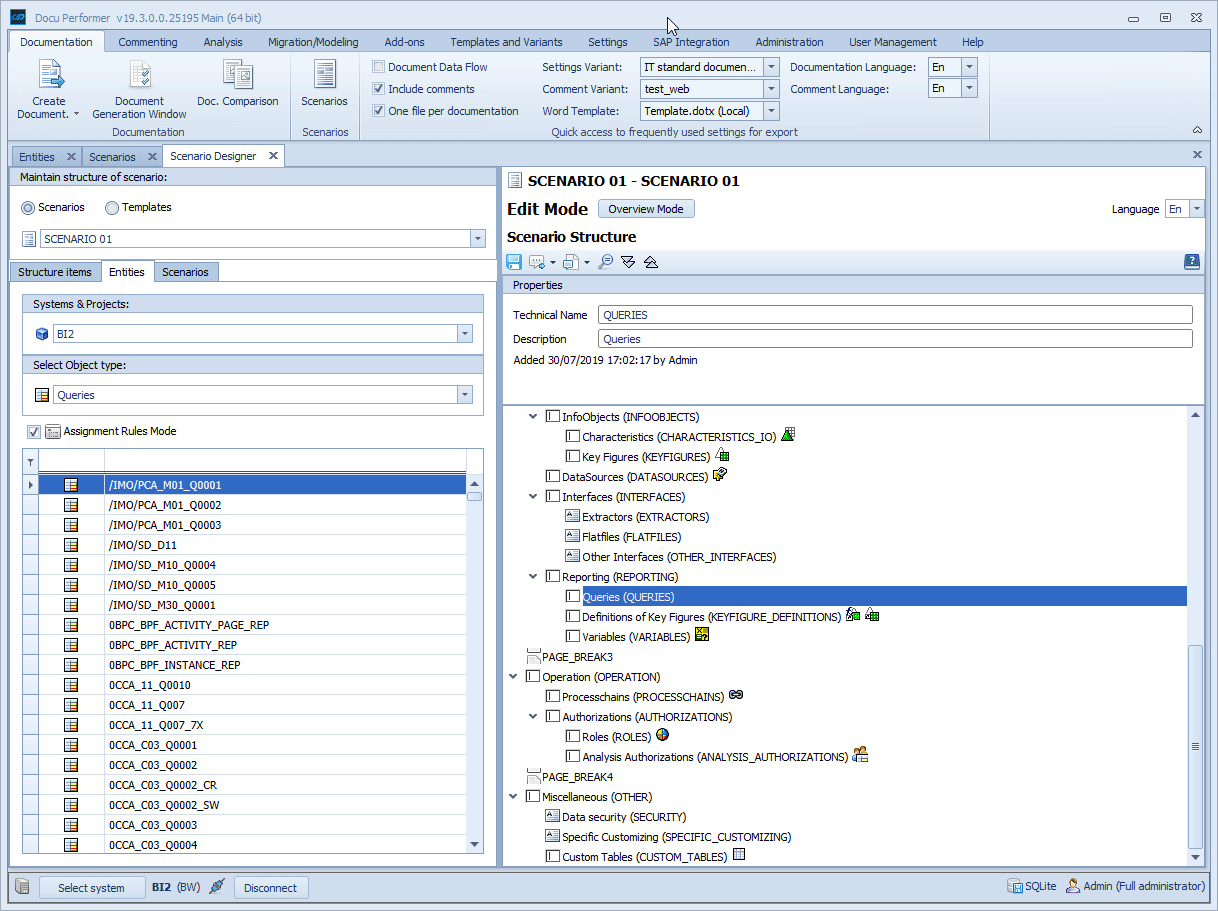Open the Settings Variant dropdown
The image size is (1218, 911).
(771, 67)
